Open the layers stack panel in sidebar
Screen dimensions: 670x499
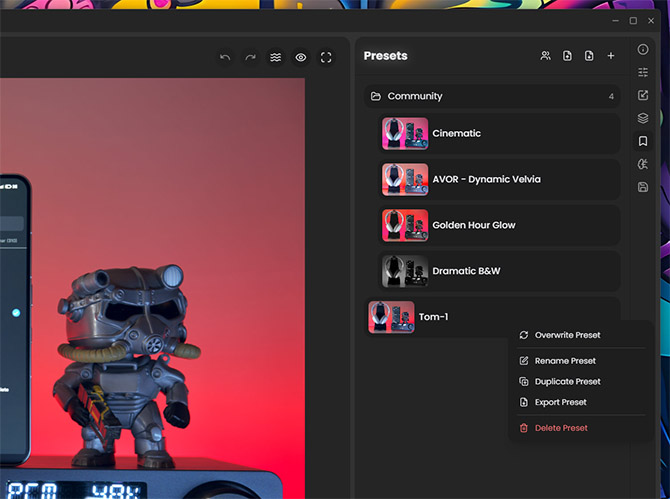pos(643,118)
